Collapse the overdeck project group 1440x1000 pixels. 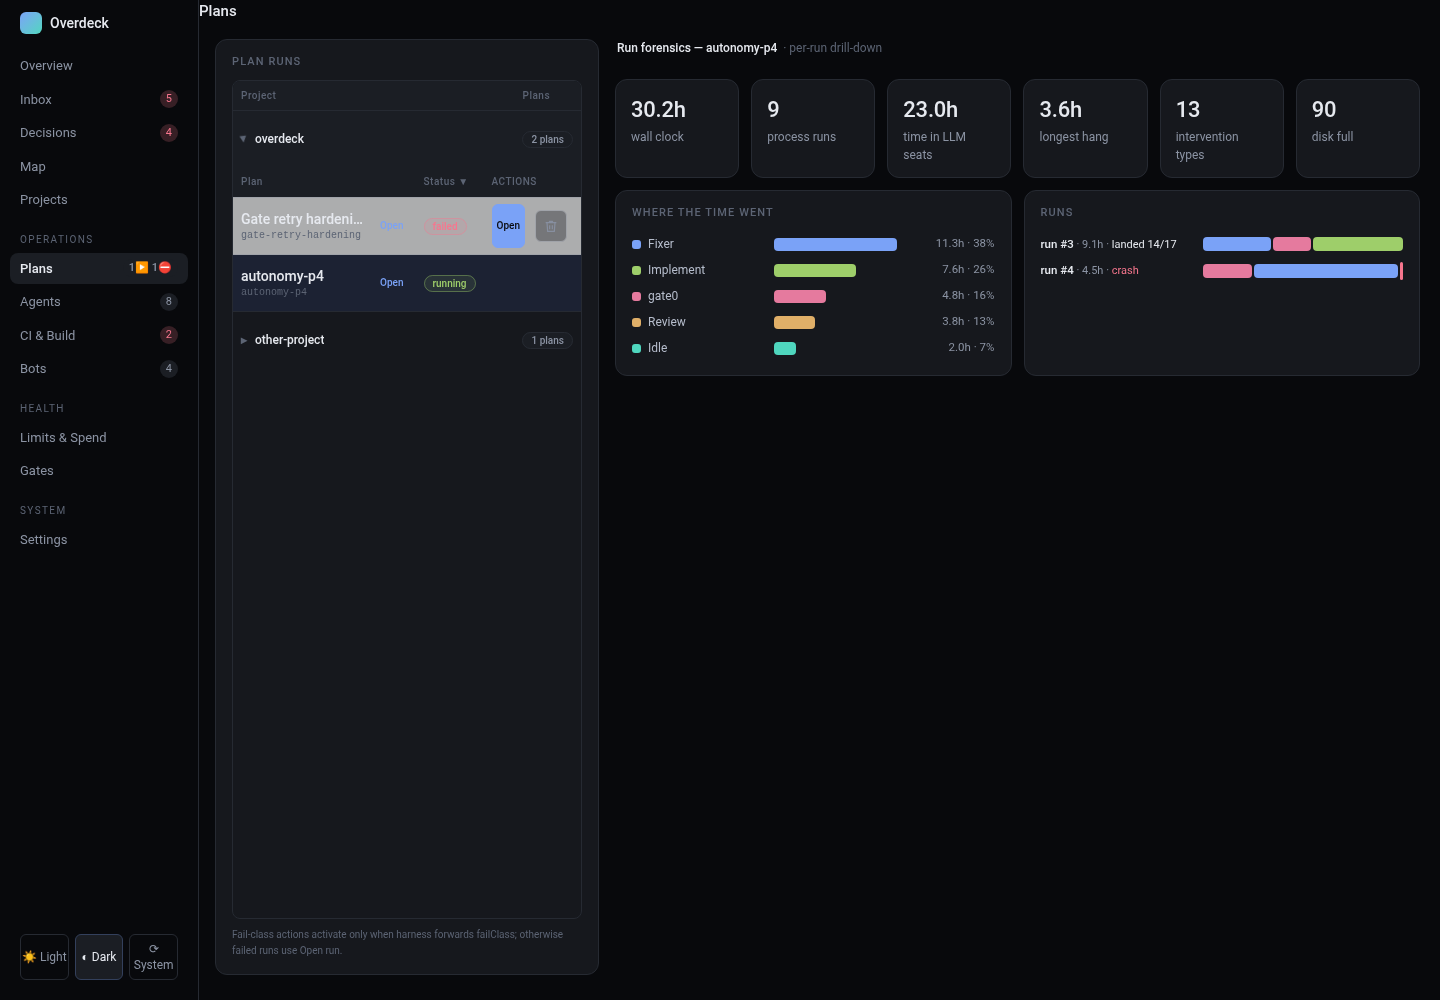click(x=243, y=139)
